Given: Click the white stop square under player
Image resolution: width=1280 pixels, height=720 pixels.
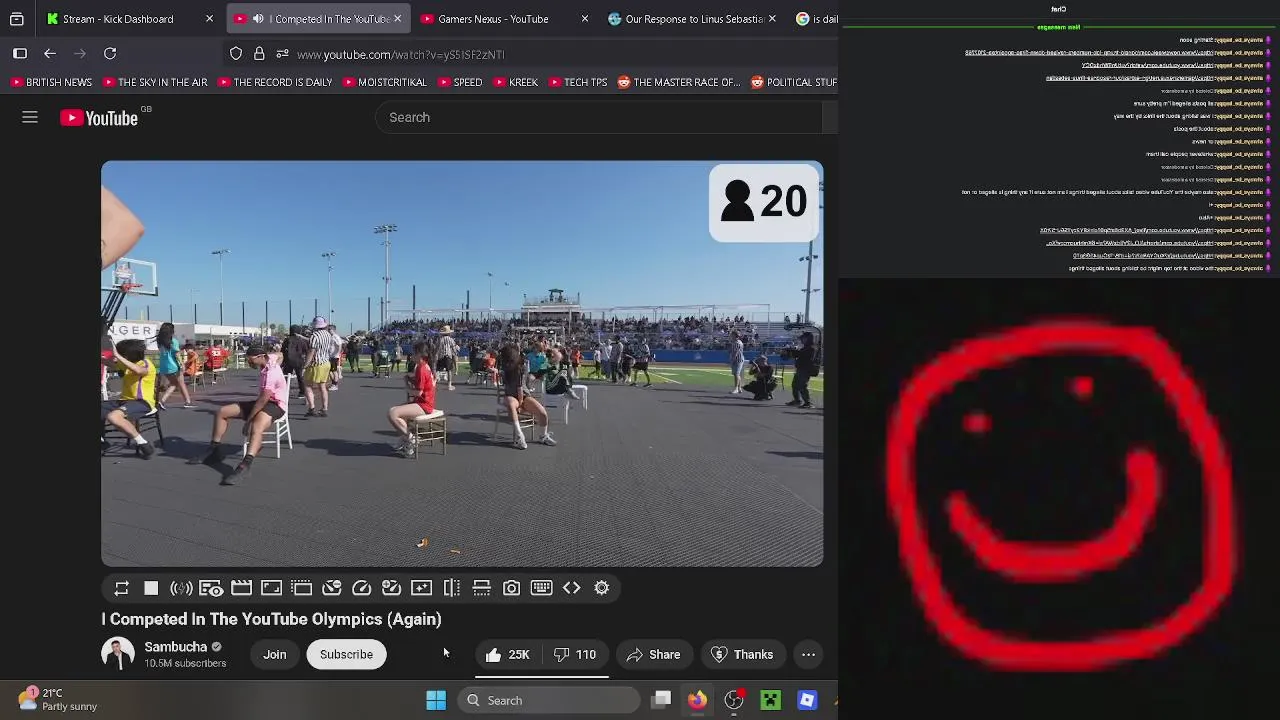Looking at the screenshot, I should 151,588.
